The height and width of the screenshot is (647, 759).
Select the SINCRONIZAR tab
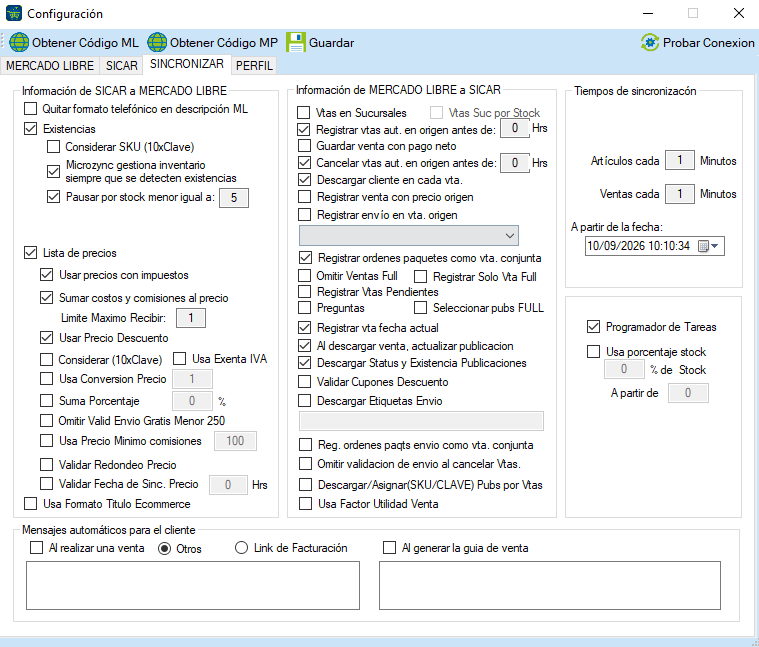tap(186, 64)
